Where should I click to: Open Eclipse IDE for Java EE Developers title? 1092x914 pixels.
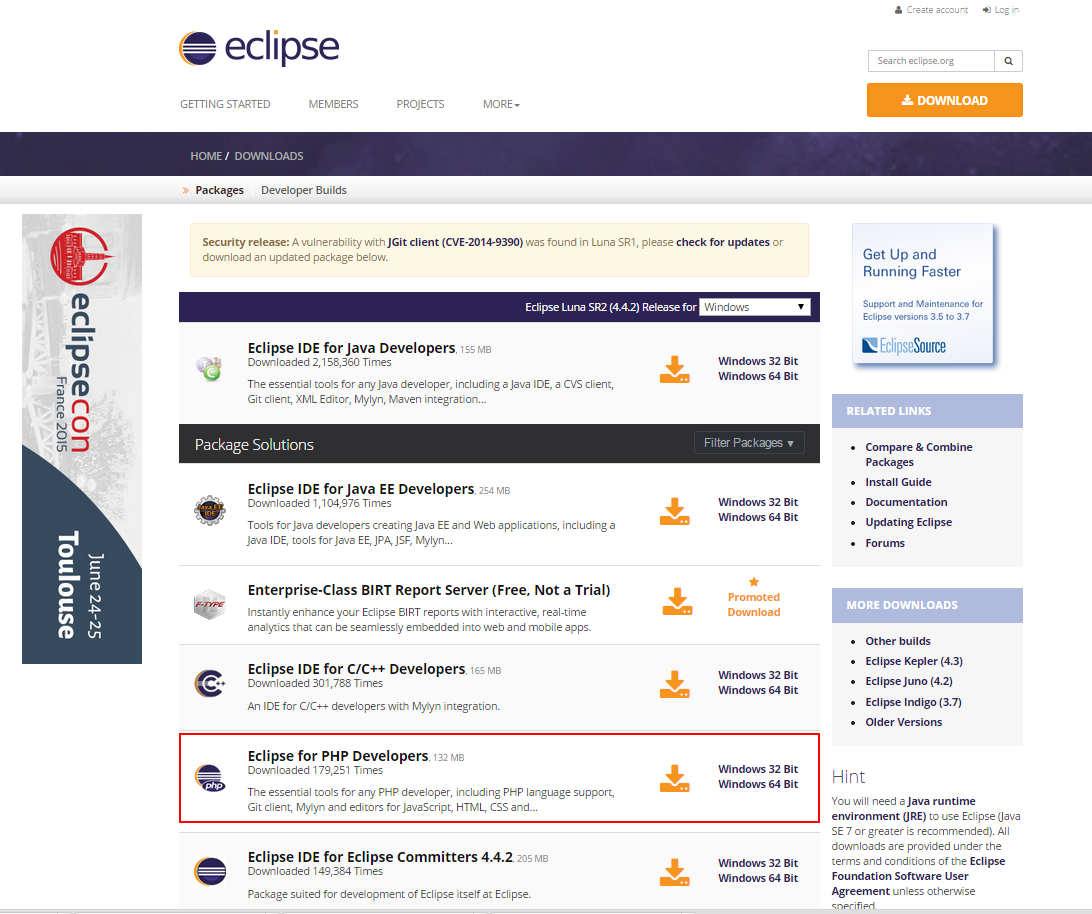click(361, 489)
